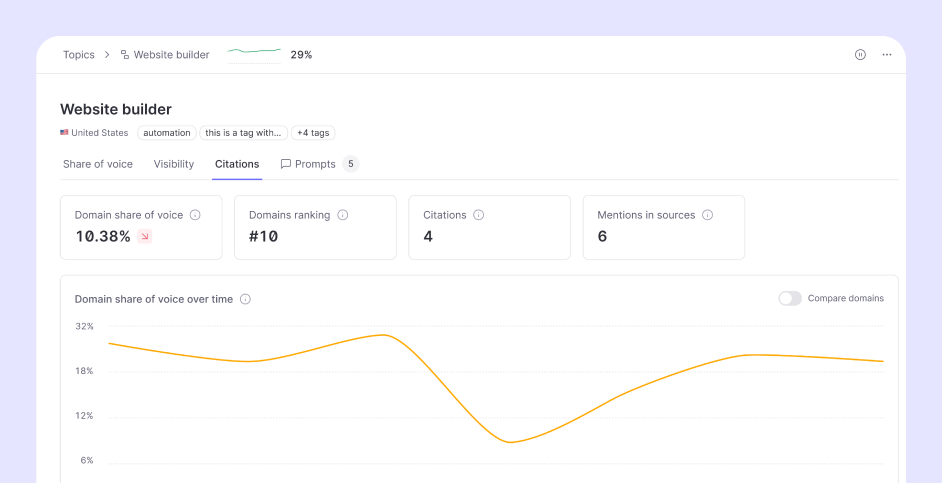Click the Website builder breadcrumb
The height and width of the screenshot is (483, 942).
point(171,55)
